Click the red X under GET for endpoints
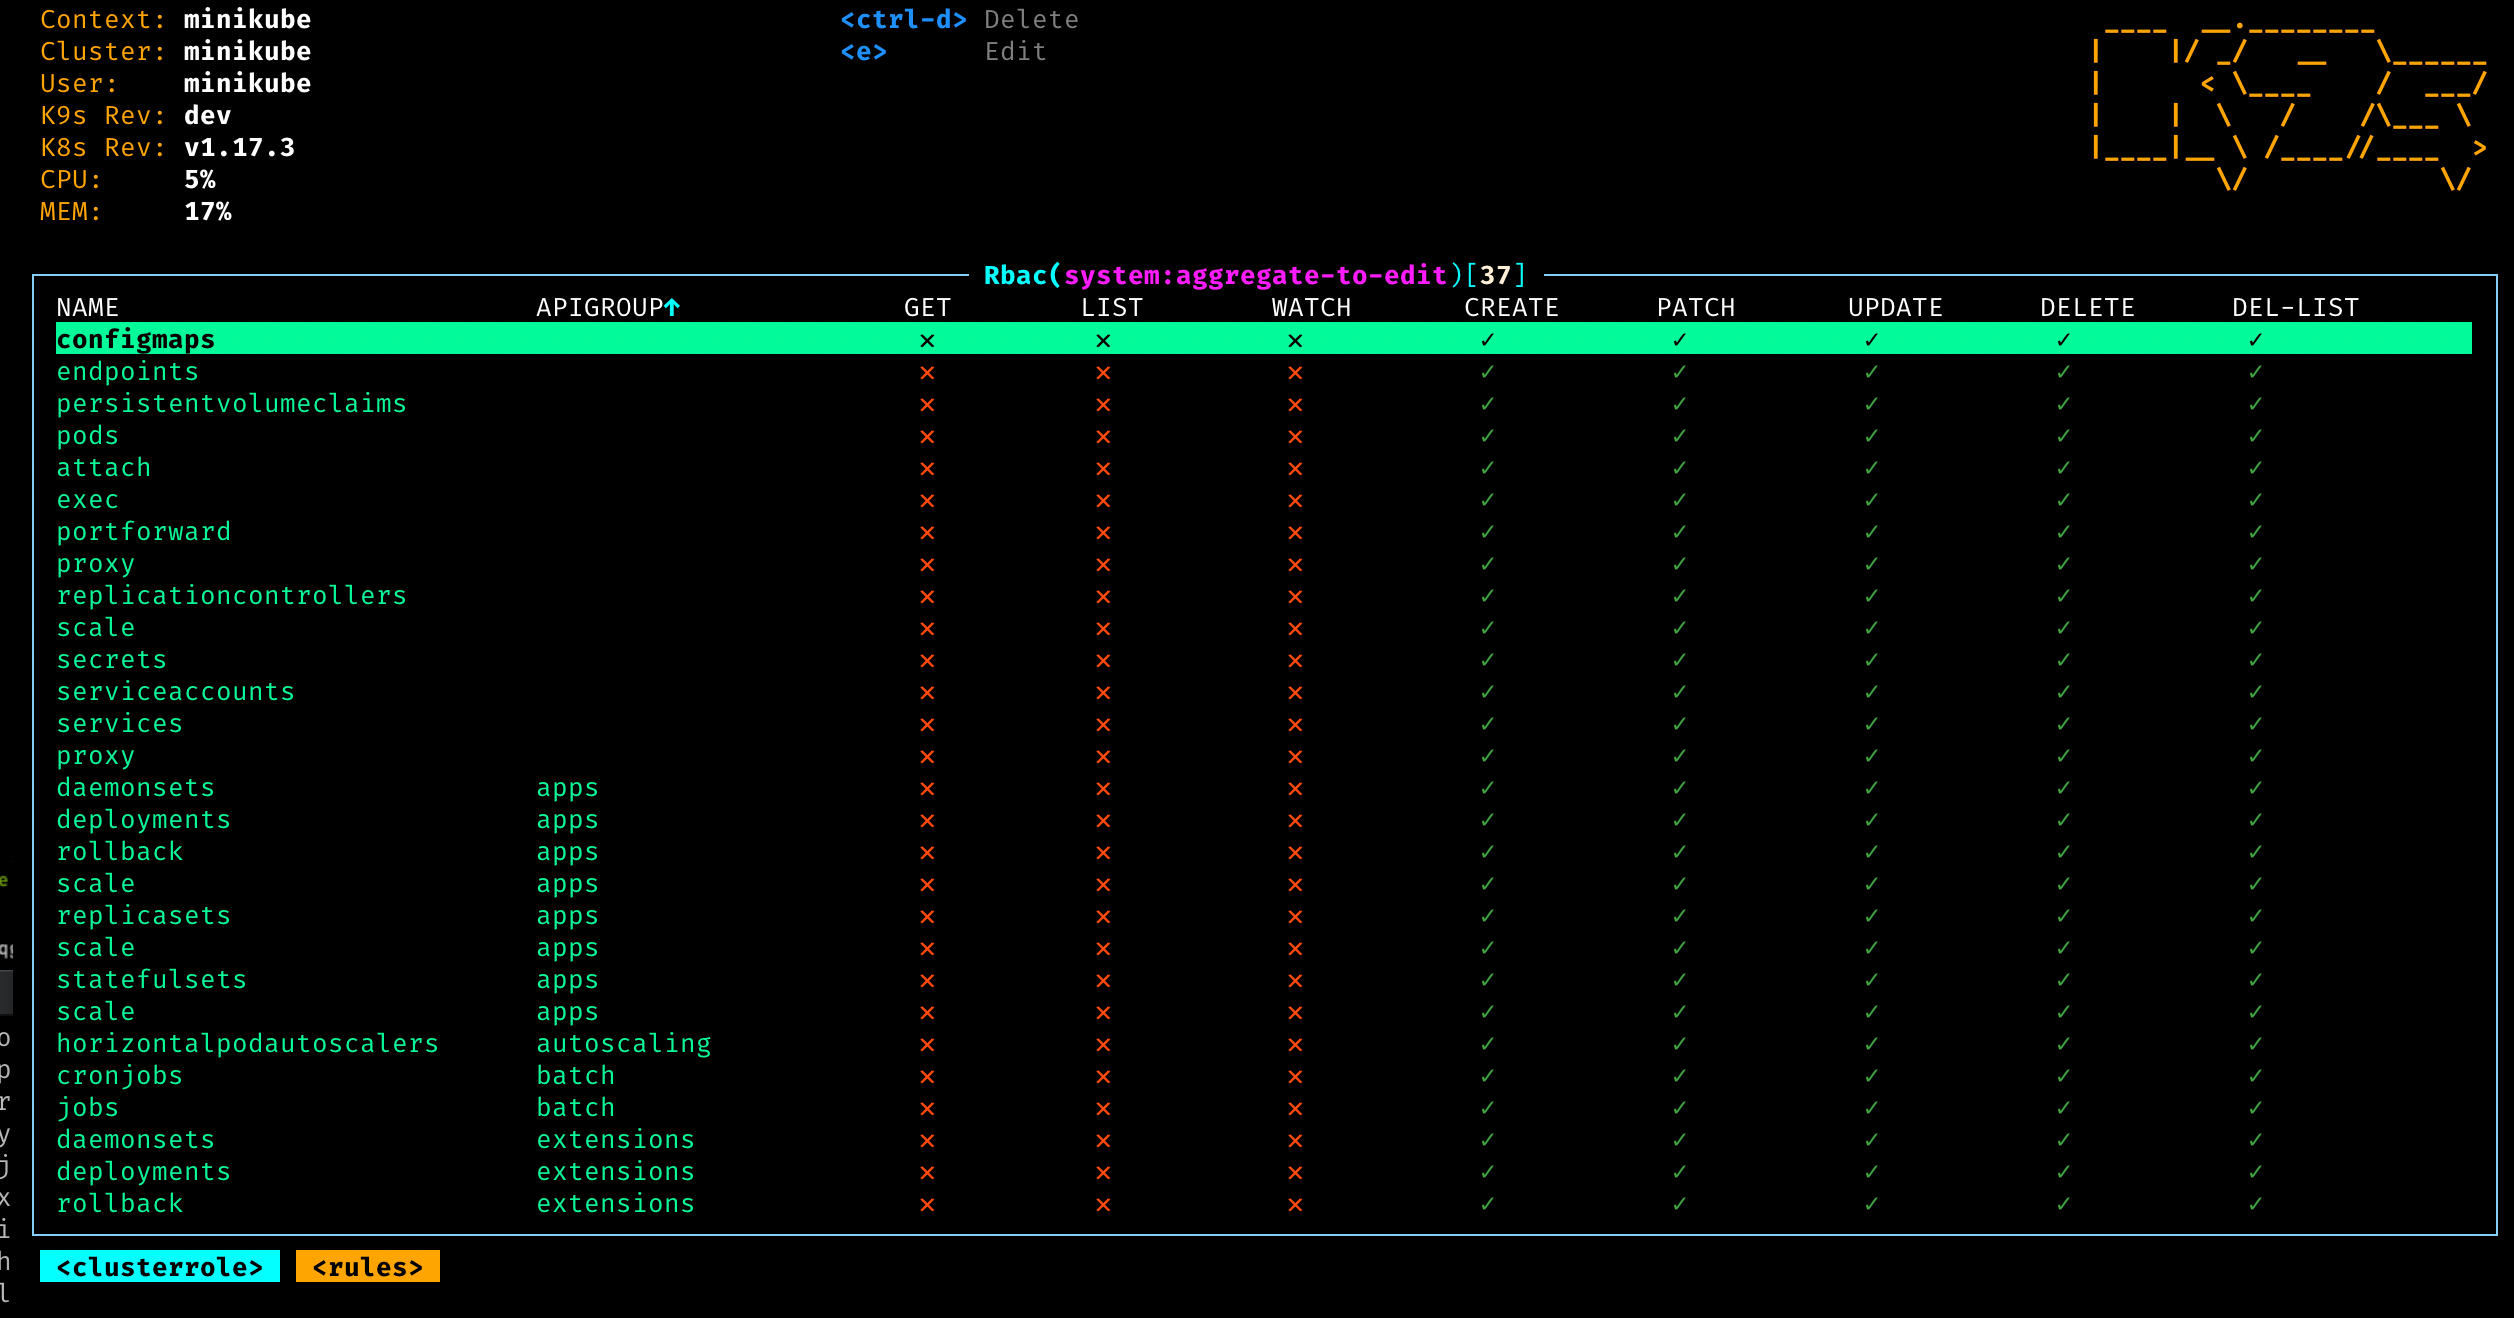This screenshot has width=2514, height=1318. tap(927, 373)
